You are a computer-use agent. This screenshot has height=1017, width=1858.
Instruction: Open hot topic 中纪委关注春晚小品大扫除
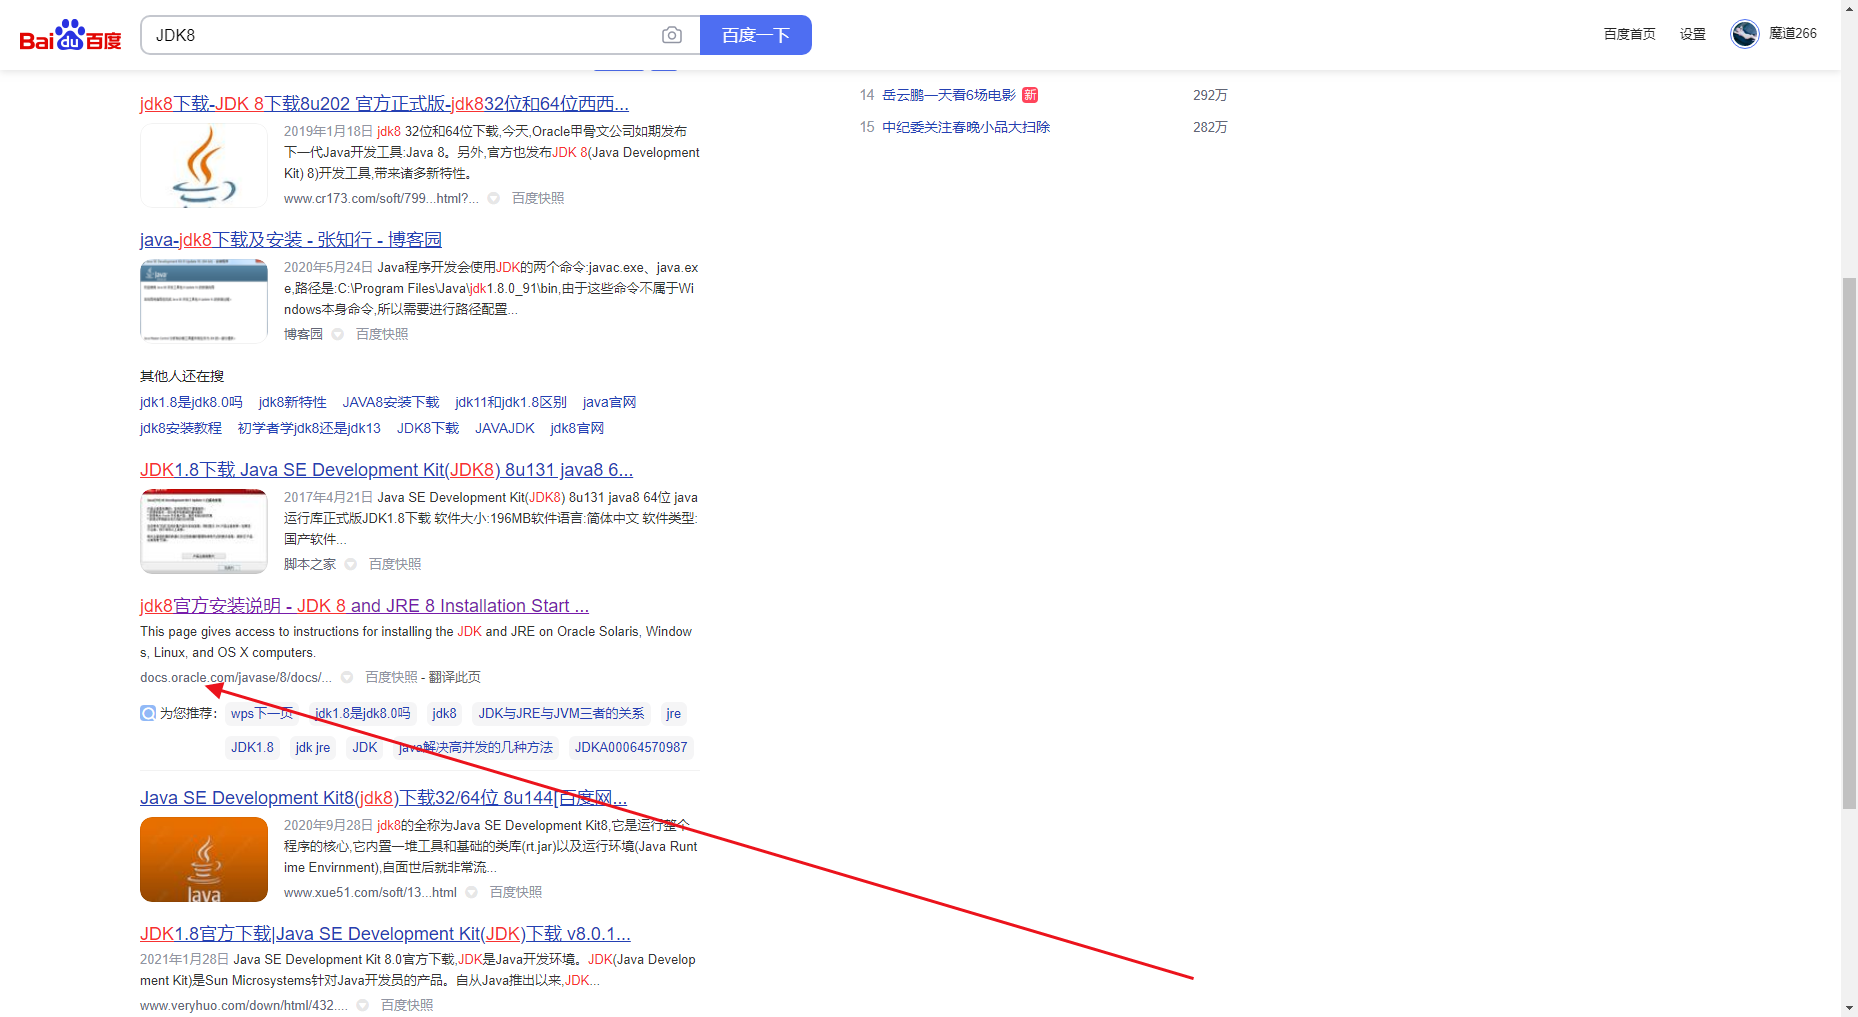pyautogui.click(x=966, y=127)
